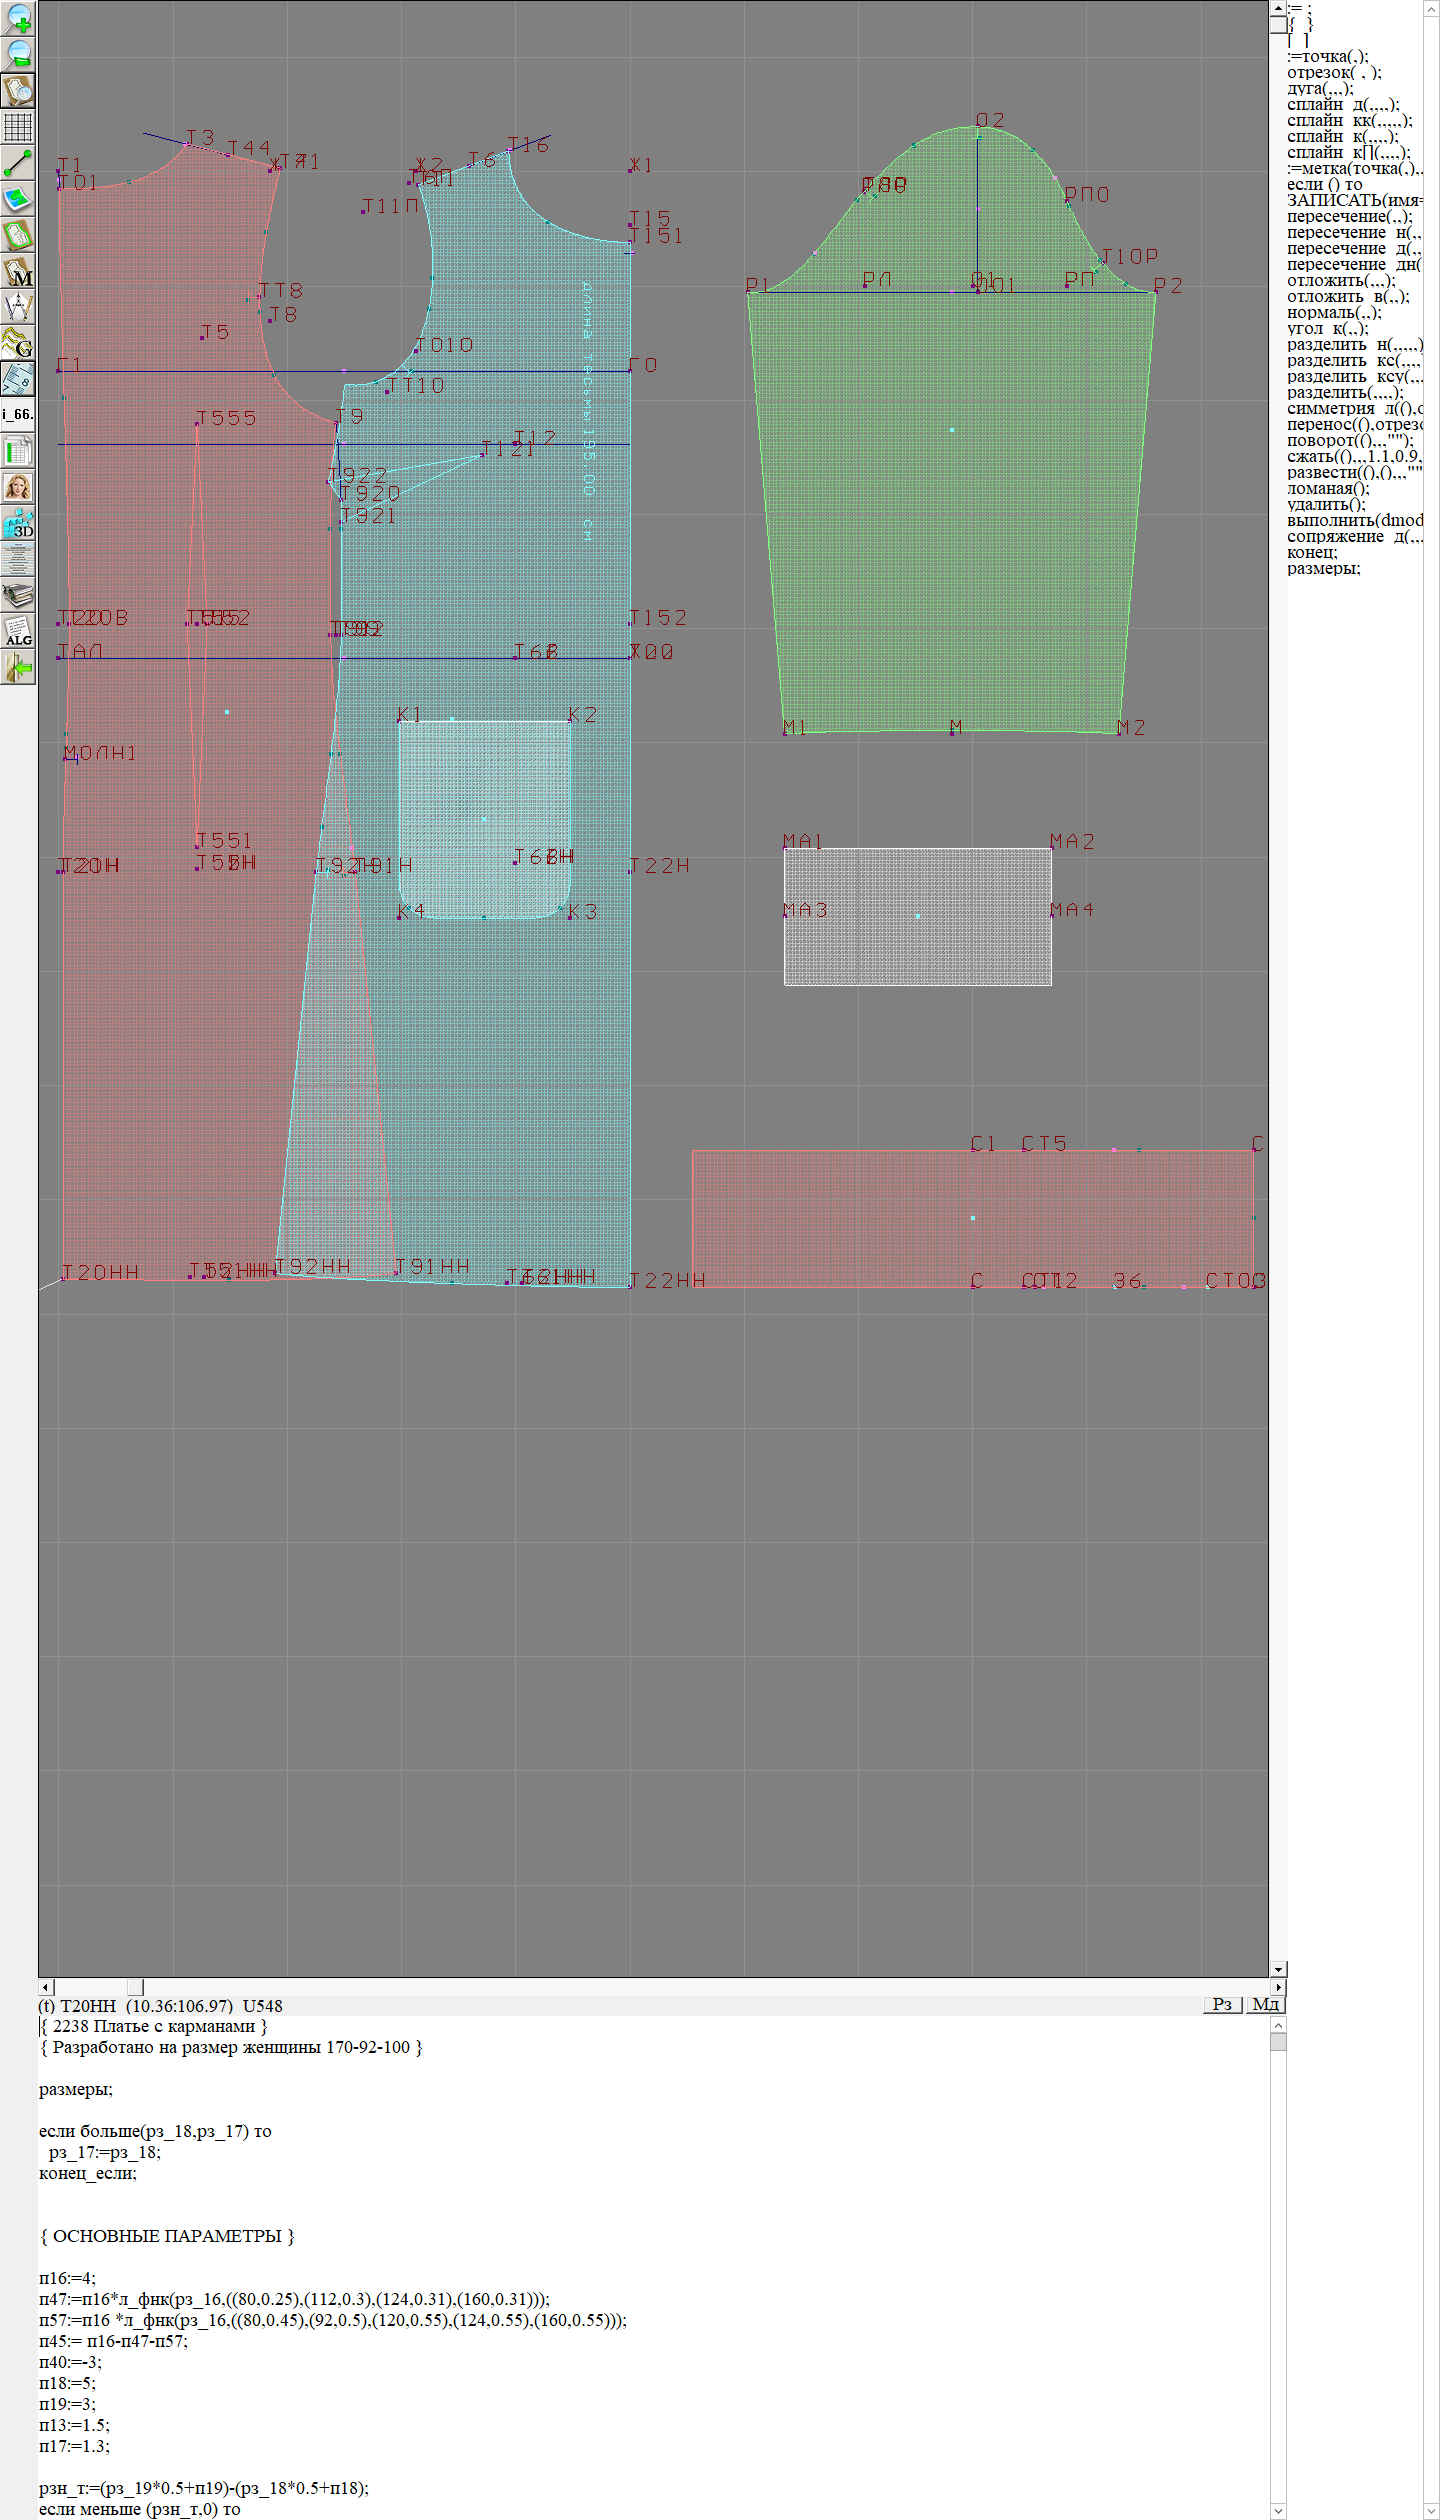The image size is (1440, 2520).
Task: Toggle the measurement table numbers icon
Action: click(x=18, y=379)
